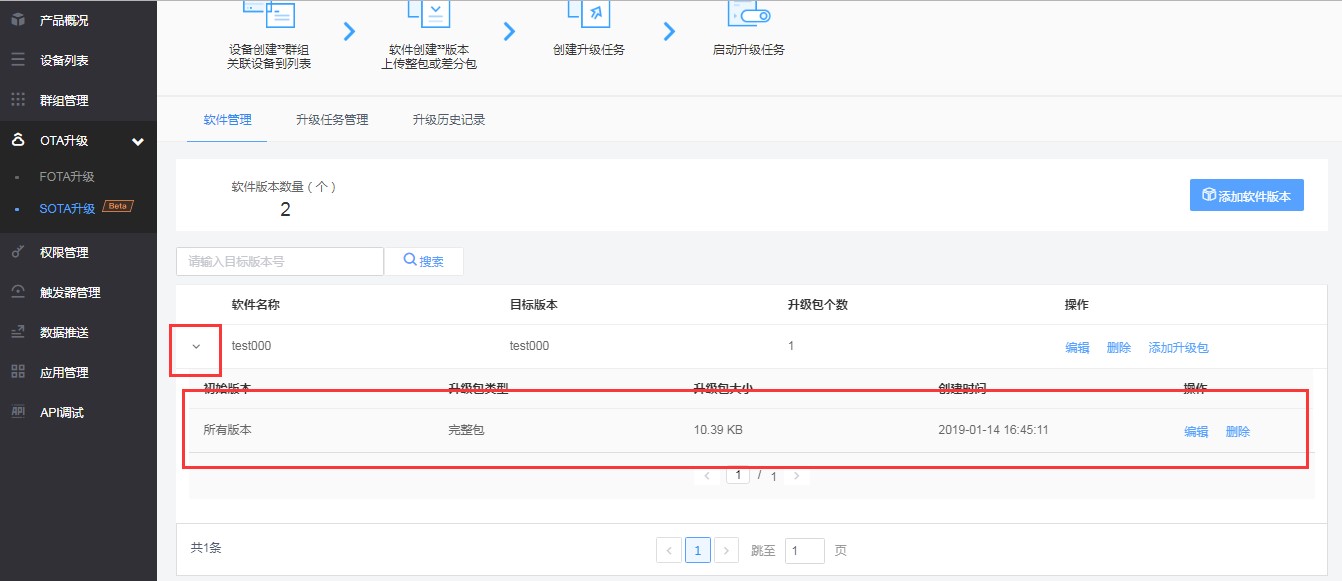Click the 设备列表 list icon
Image resolution: width=1342 pixels, height=581 pixels.
[x=18, y=60]
